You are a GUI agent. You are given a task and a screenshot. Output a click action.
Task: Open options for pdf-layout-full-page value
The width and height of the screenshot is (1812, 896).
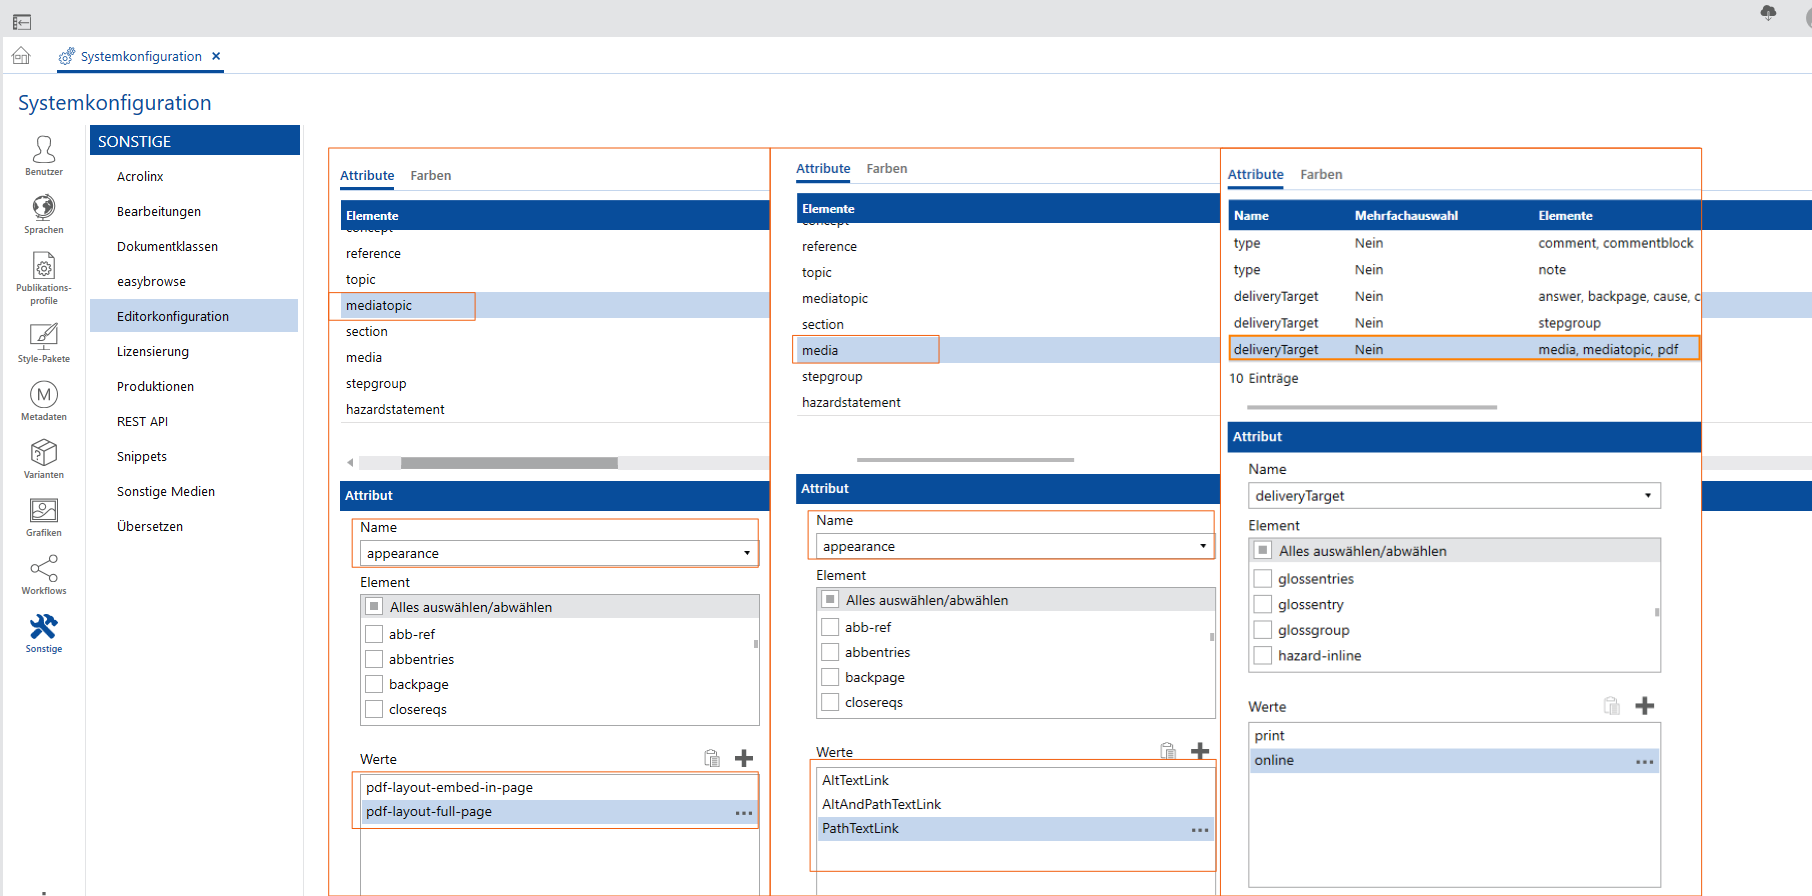(743, 812)
